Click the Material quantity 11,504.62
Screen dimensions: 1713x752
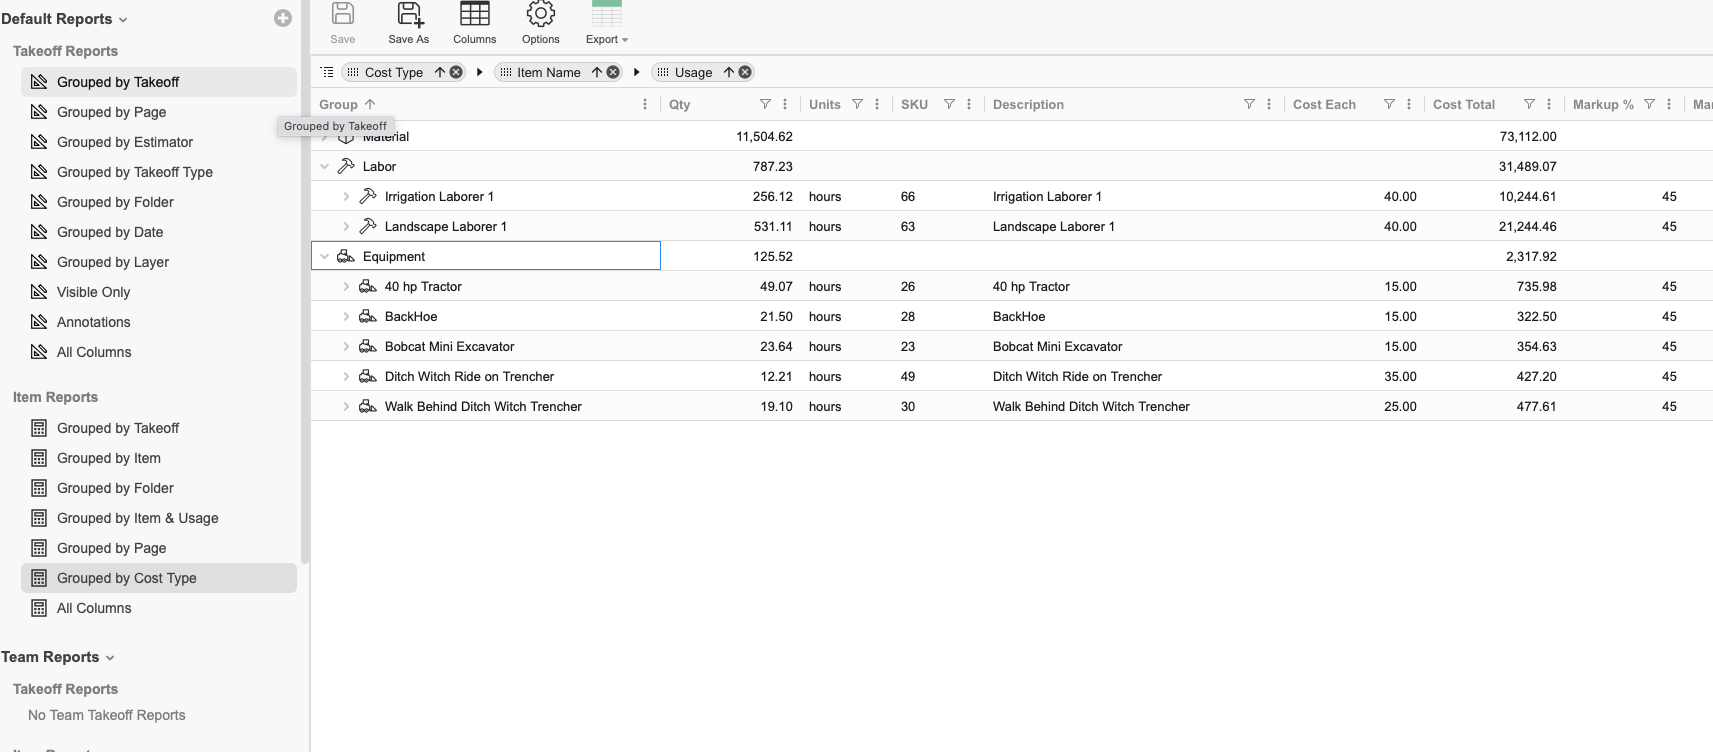764,136
